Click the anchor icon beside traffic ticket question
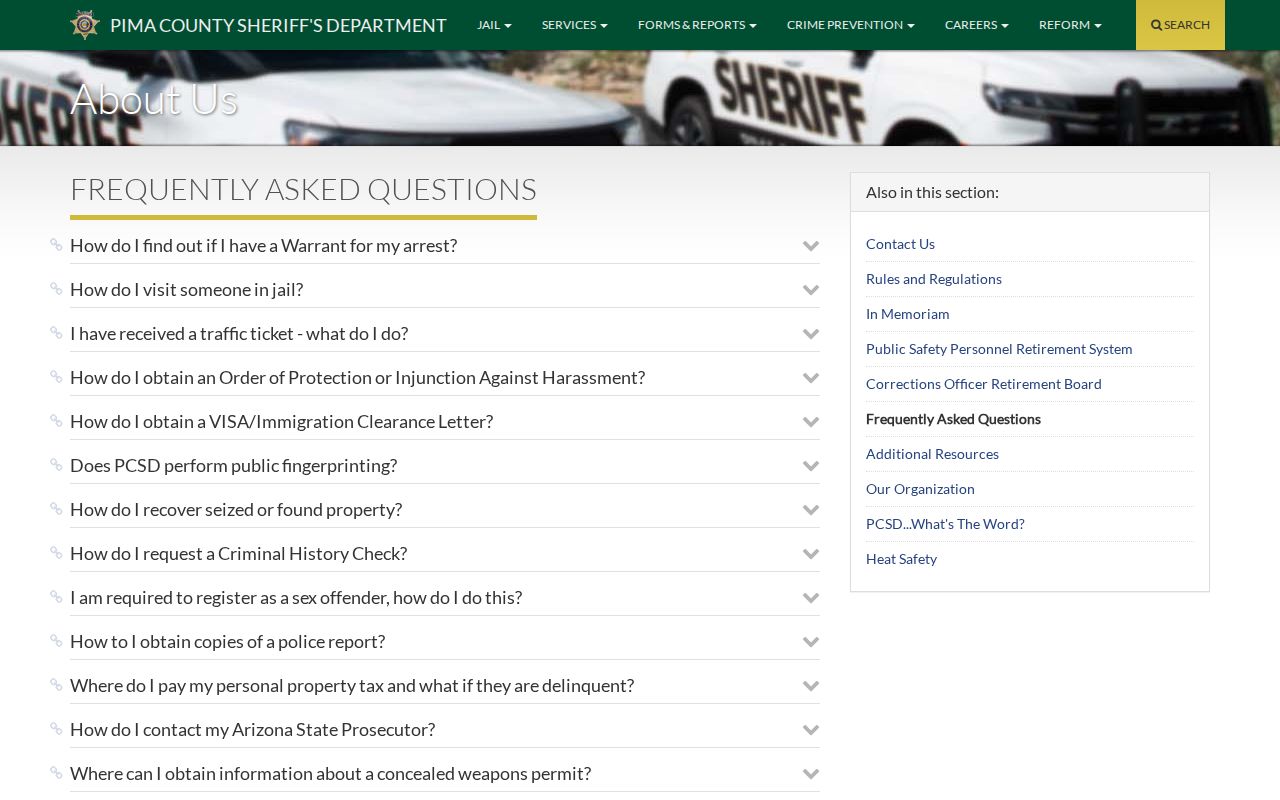Image resolution: width=1280 pixels, height=800 pixels. (x=56, y=333)
